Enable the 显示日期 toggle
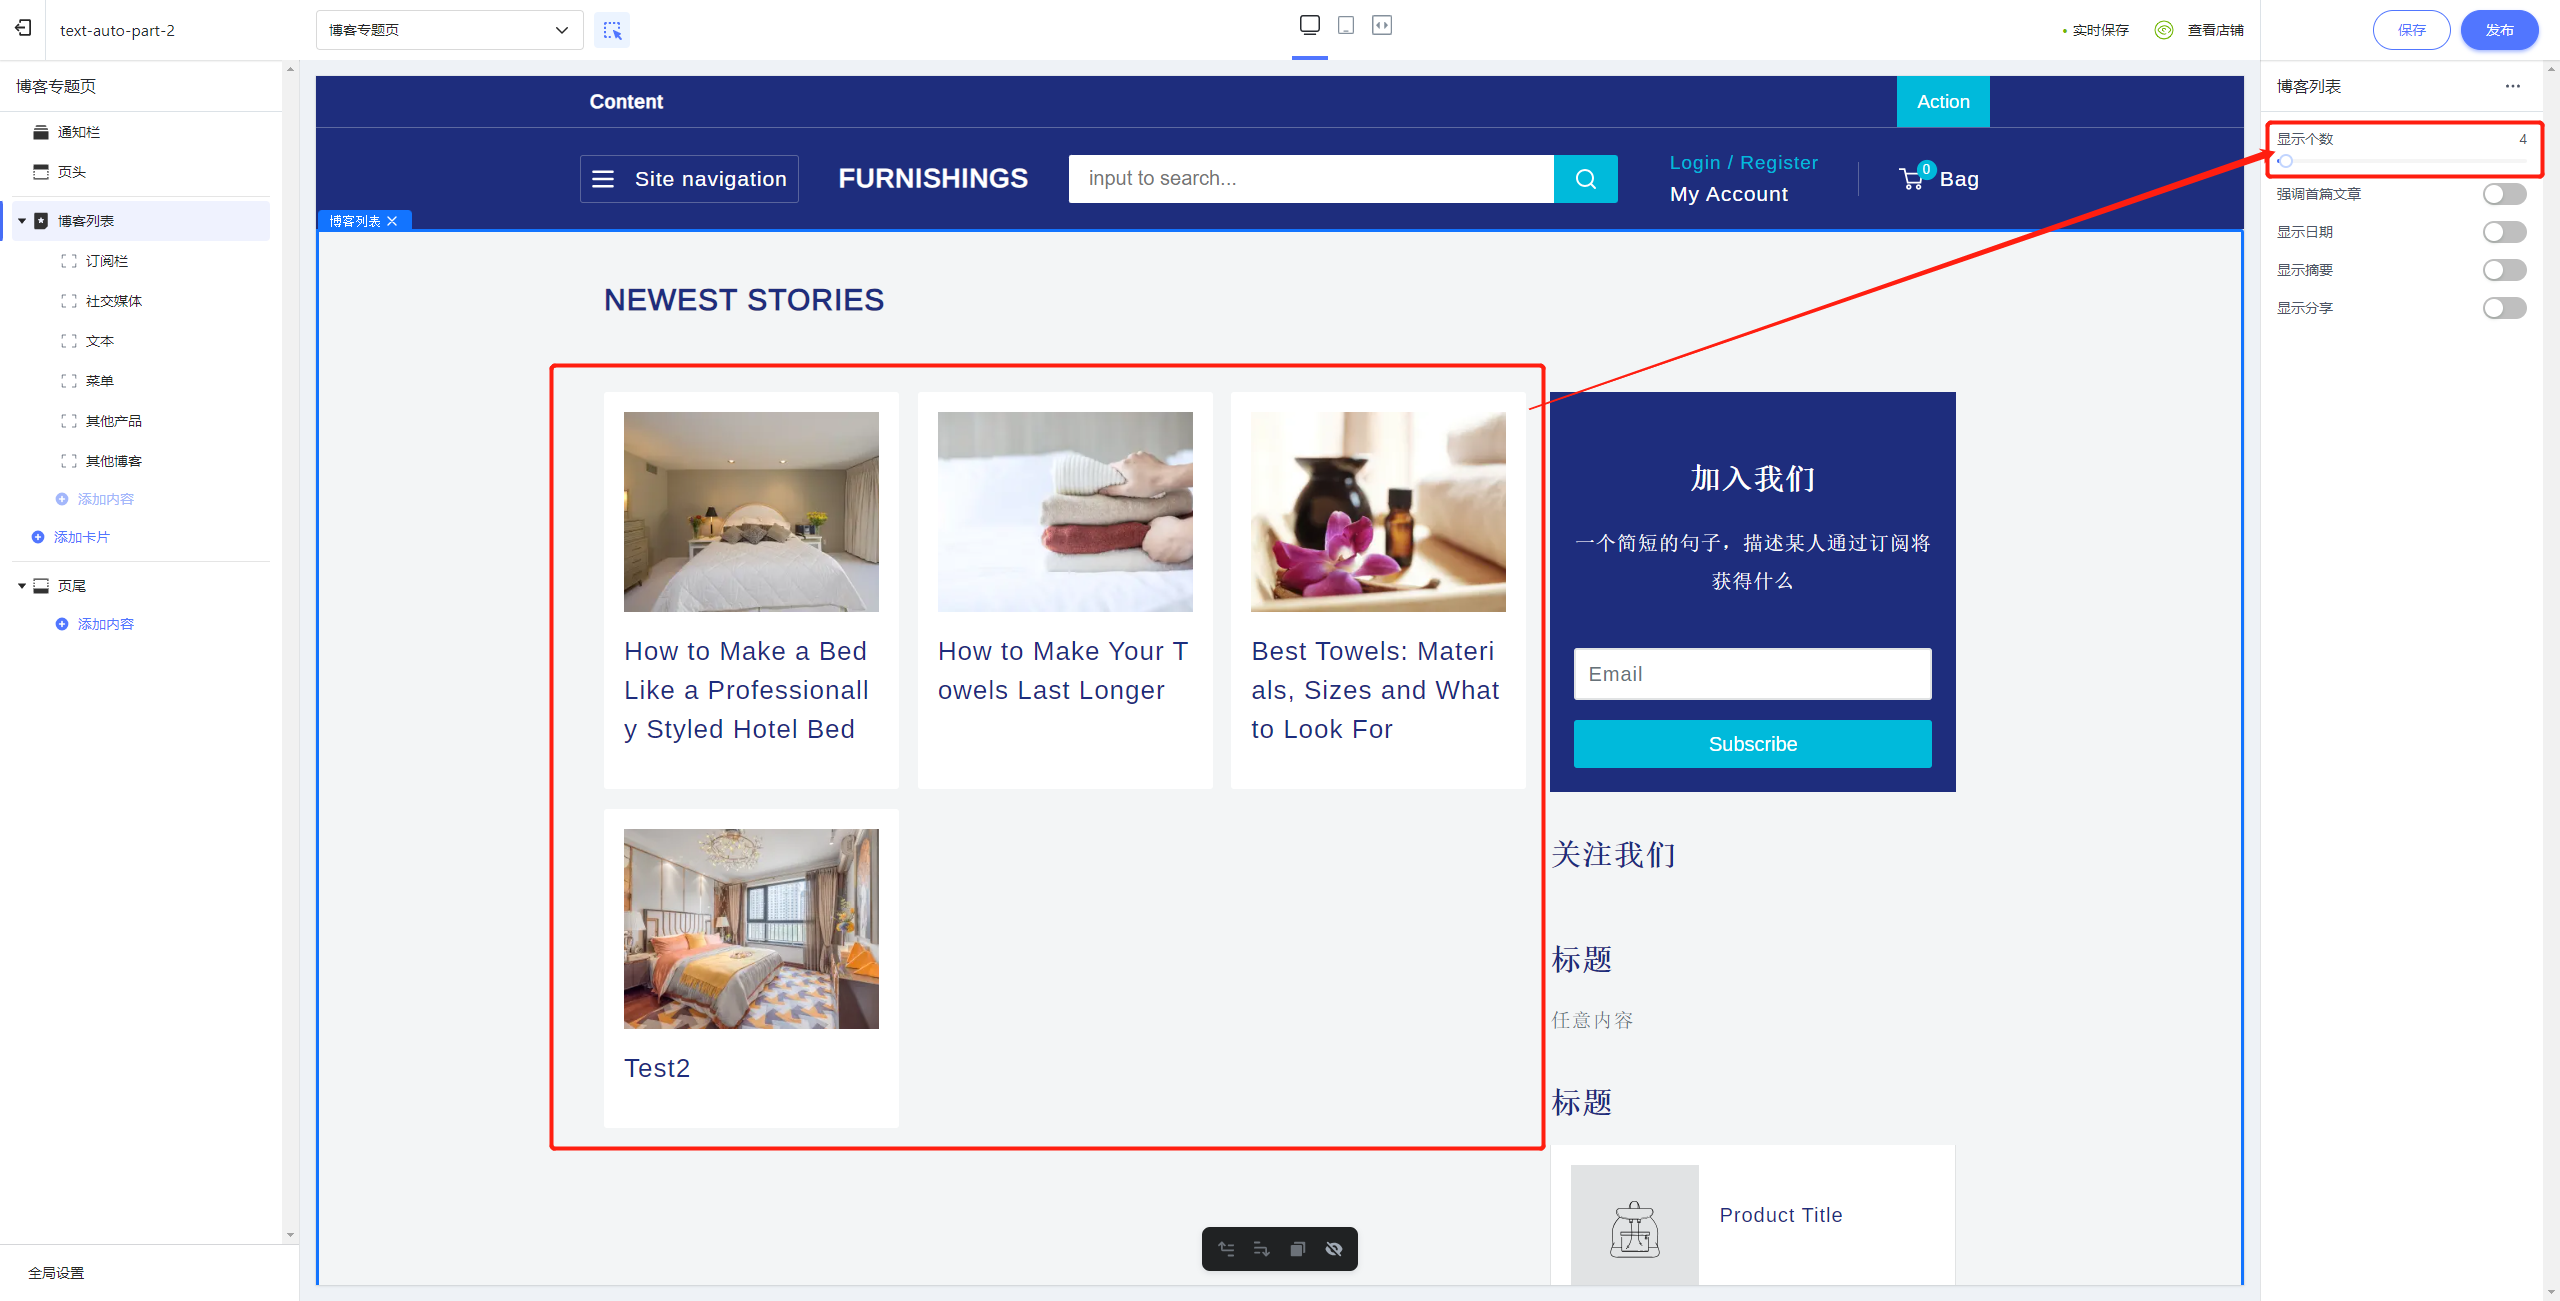Viewport: 2560px width, 1301px height. (2504, 232)
